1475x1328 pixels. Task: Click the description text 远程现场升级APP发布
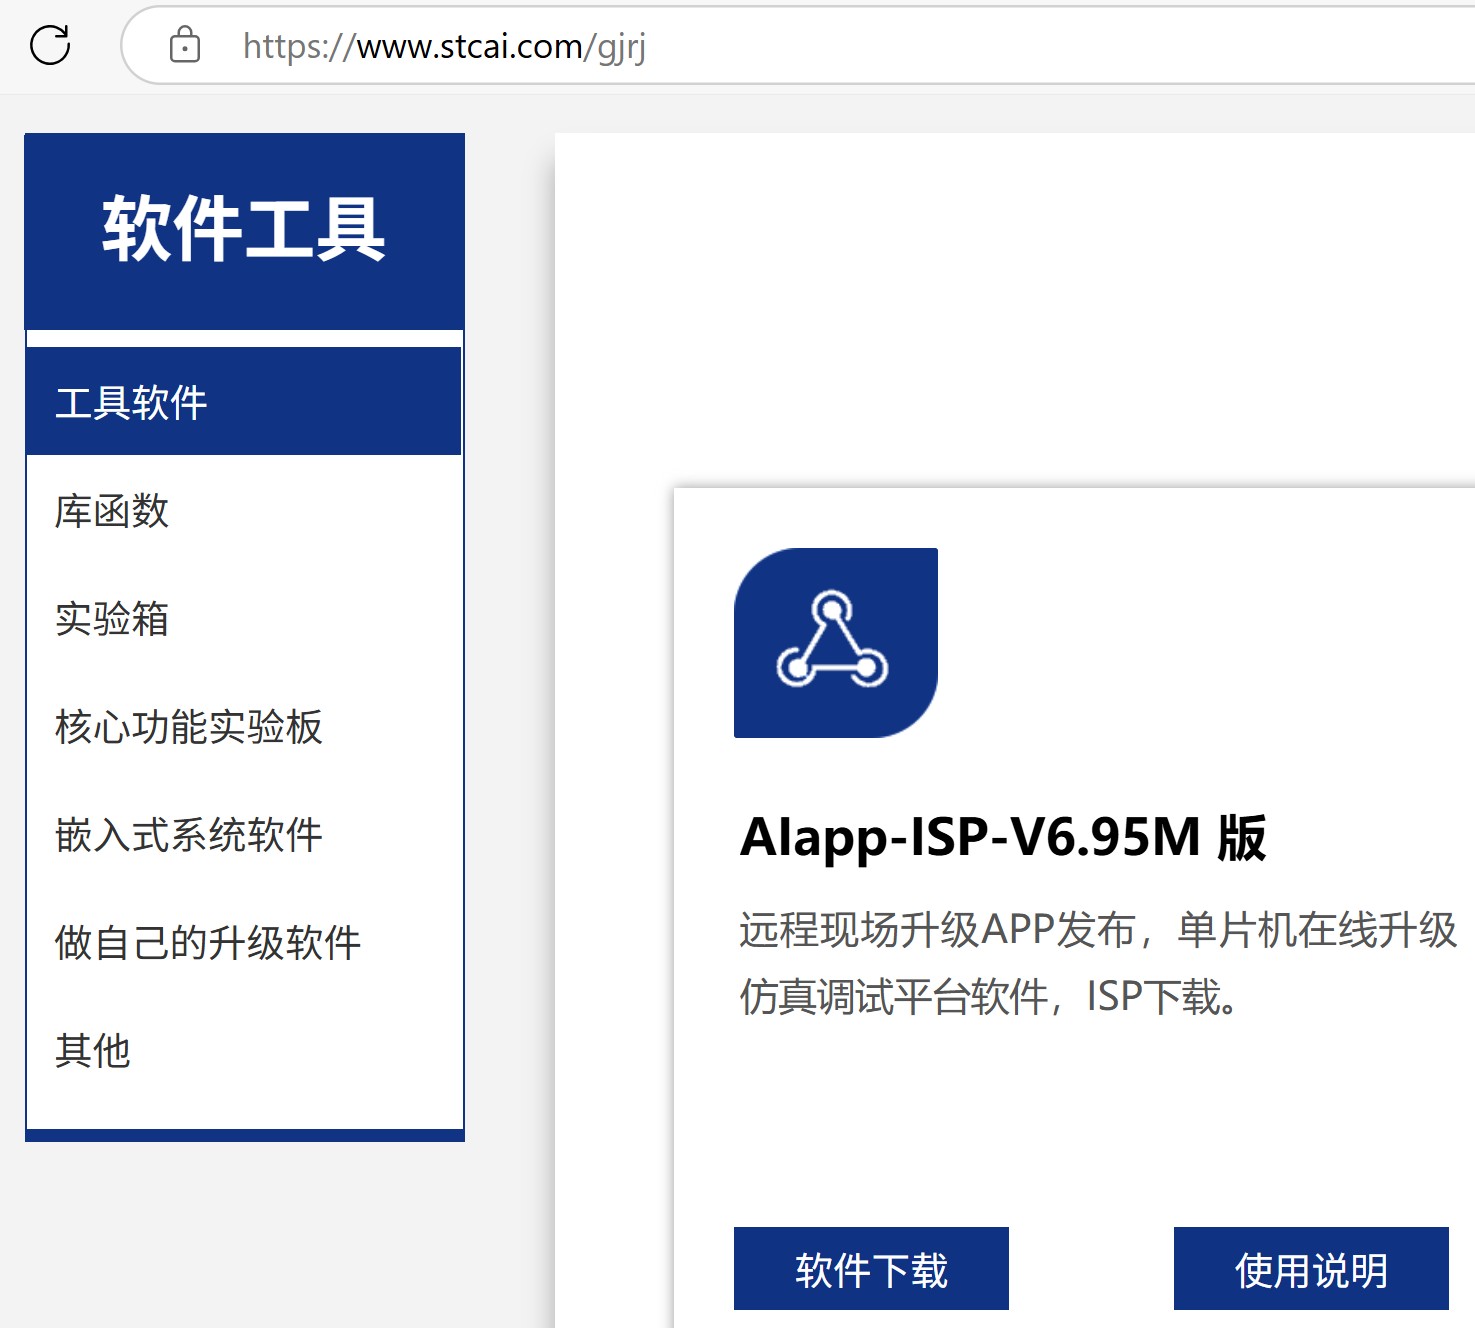pyautogui.click(x=937, y=930)
